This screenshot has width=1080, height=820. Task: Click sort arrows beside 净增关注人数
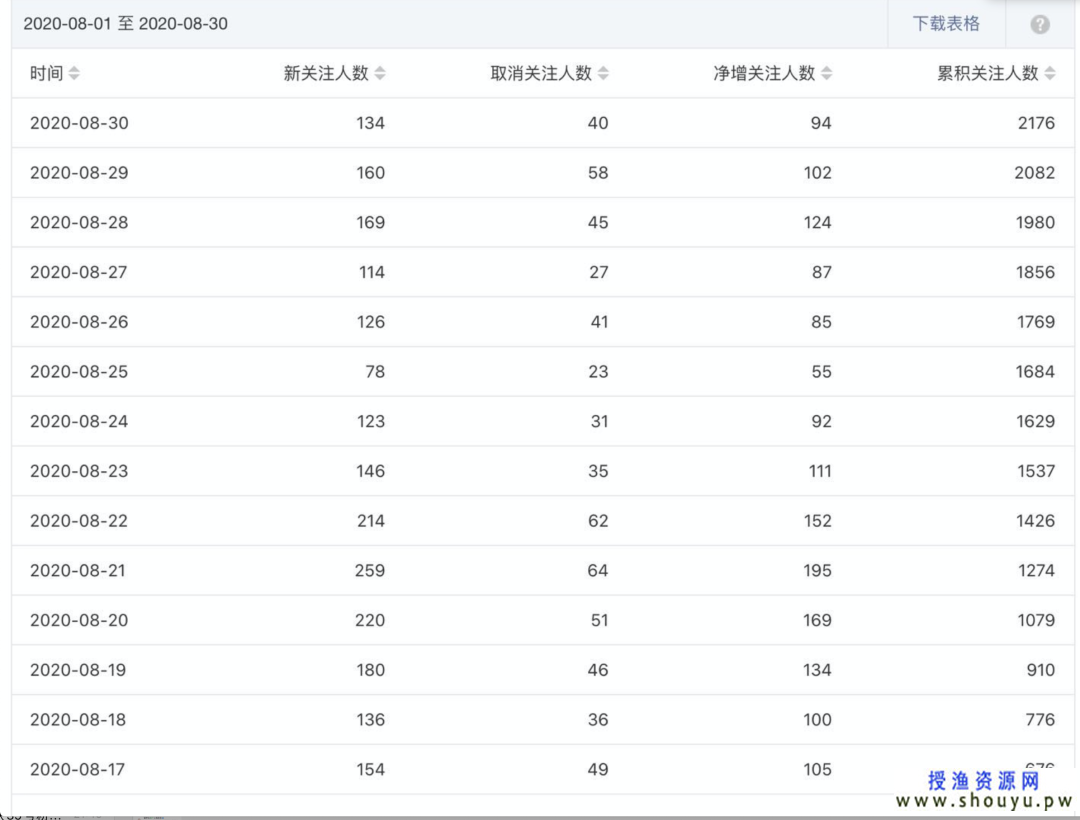(826, 73)
